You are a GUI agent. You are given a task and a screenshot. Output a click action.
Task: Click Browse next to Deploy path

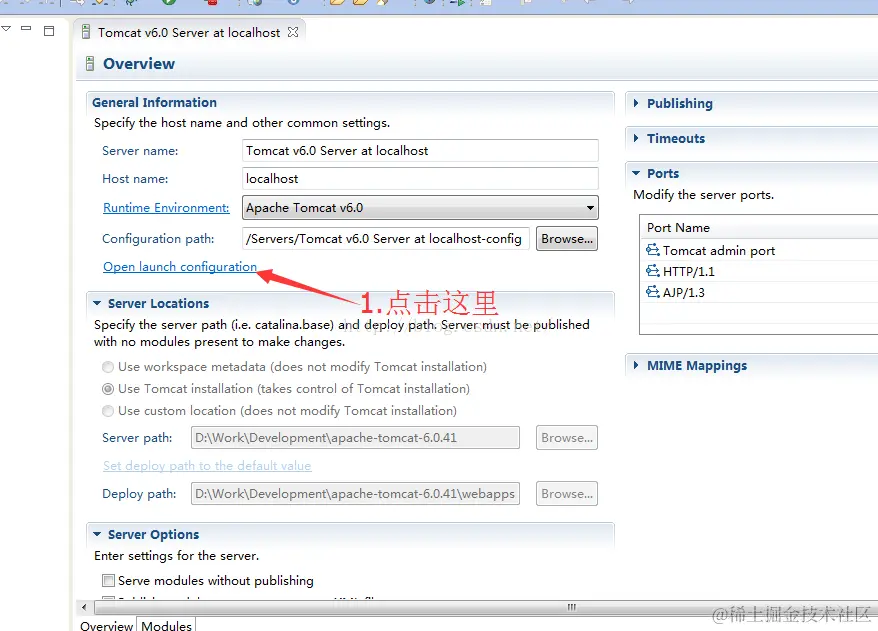(x=567, y=493)
